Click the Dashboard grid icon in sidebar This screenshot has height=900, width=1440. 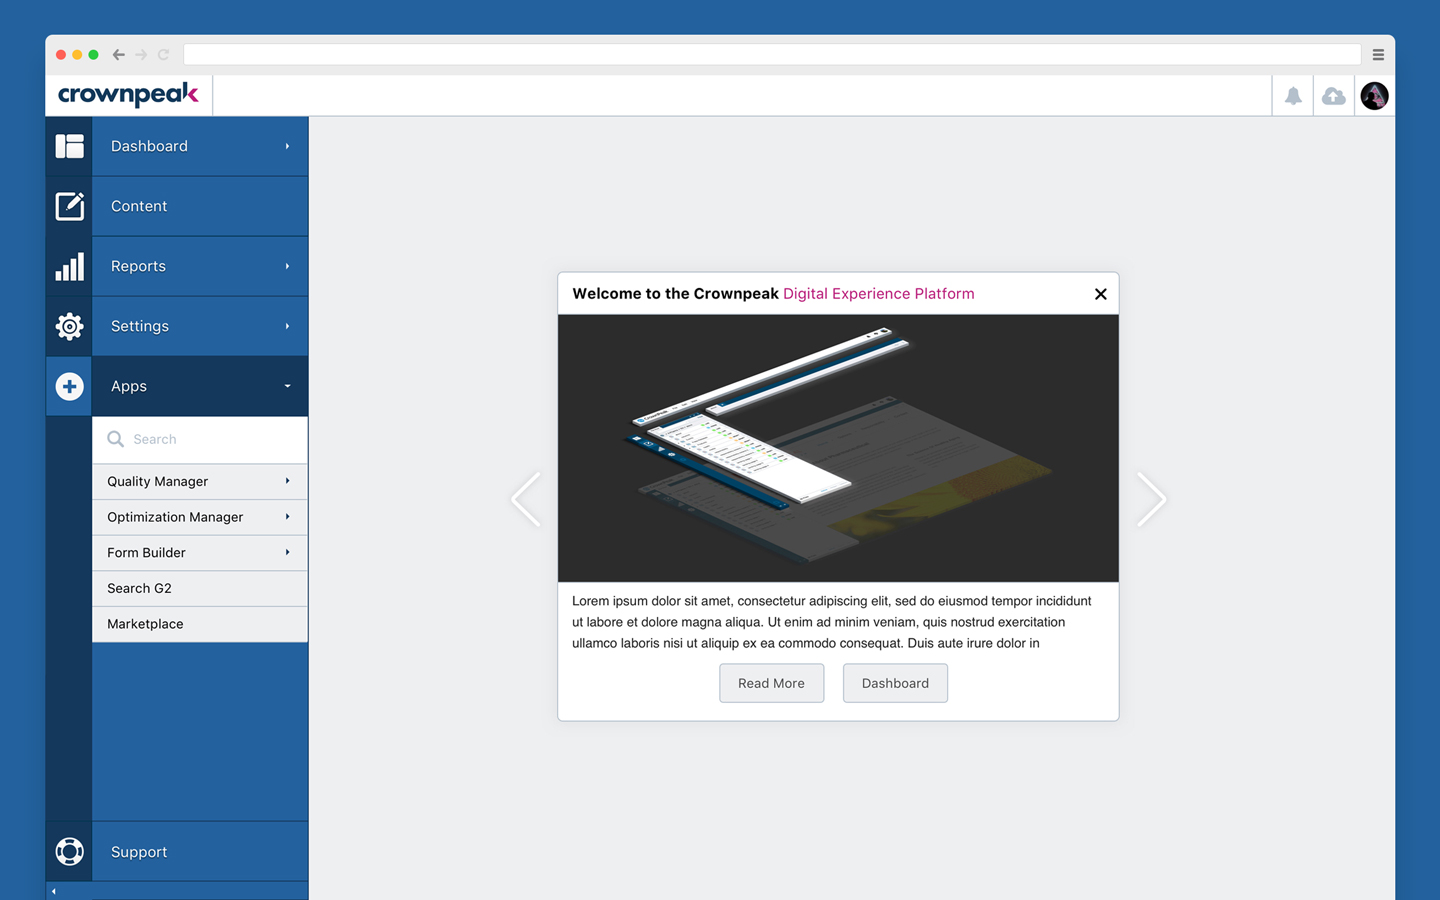coord(69,146)
